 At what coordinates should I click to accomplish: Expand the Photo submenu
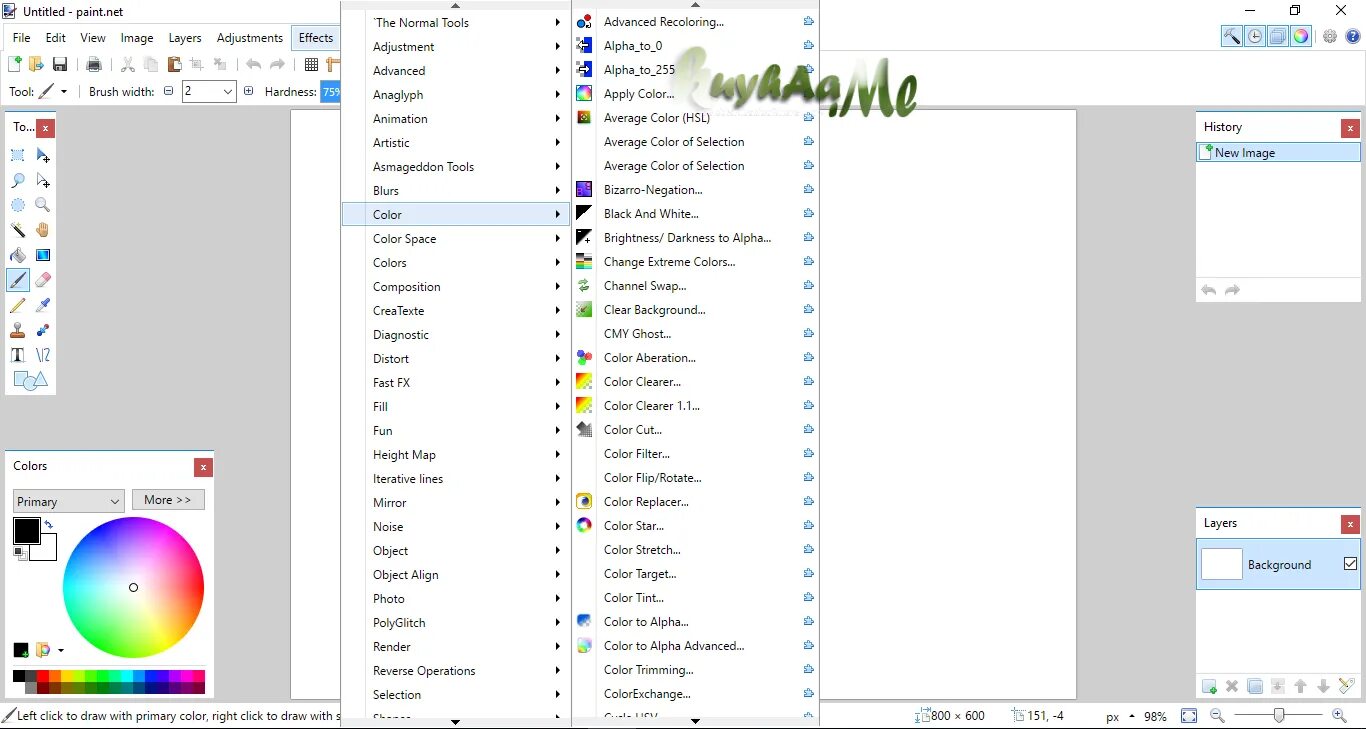pos(455,598)
